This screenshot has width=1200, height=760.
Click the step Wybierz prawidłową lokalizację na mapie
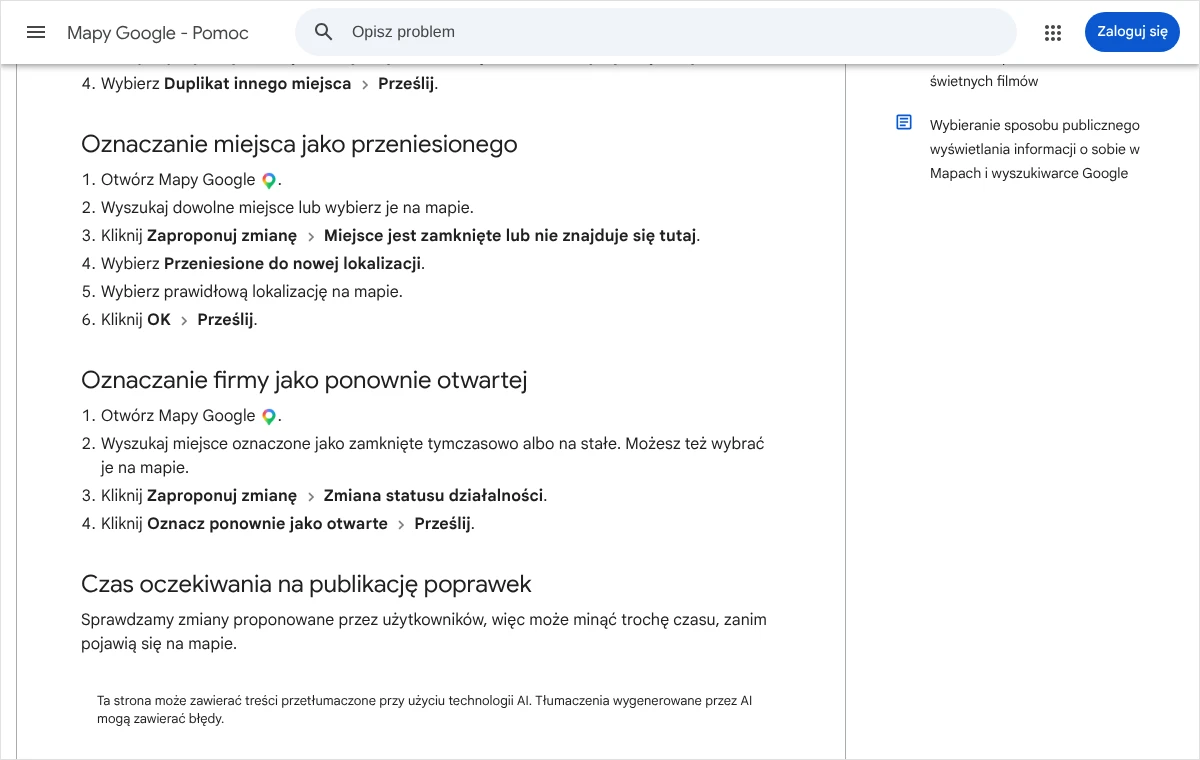[252, 292]
